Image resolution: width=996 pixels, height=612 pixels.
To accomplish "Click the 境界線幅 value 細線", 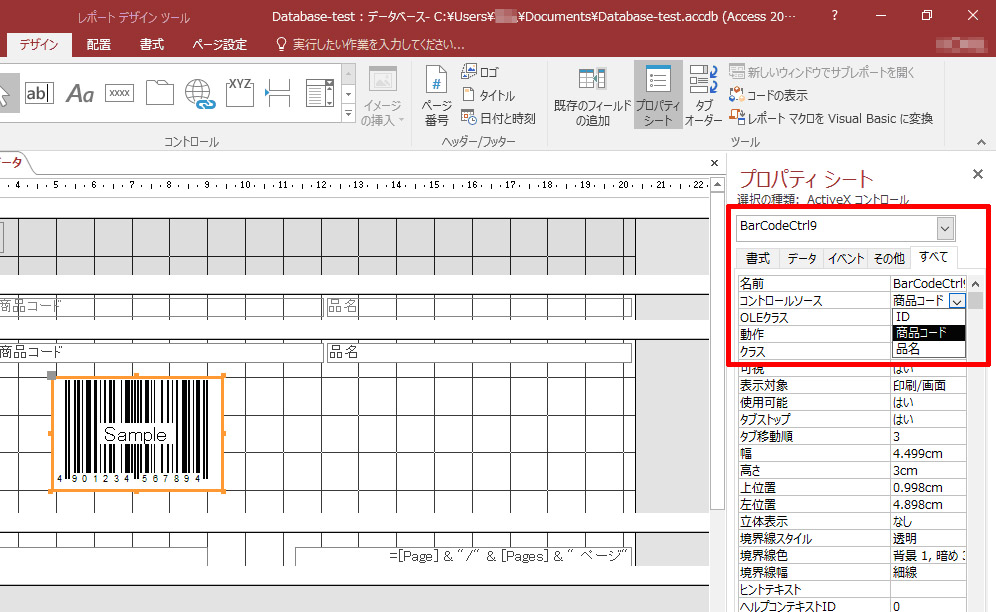I will (928, 573).
